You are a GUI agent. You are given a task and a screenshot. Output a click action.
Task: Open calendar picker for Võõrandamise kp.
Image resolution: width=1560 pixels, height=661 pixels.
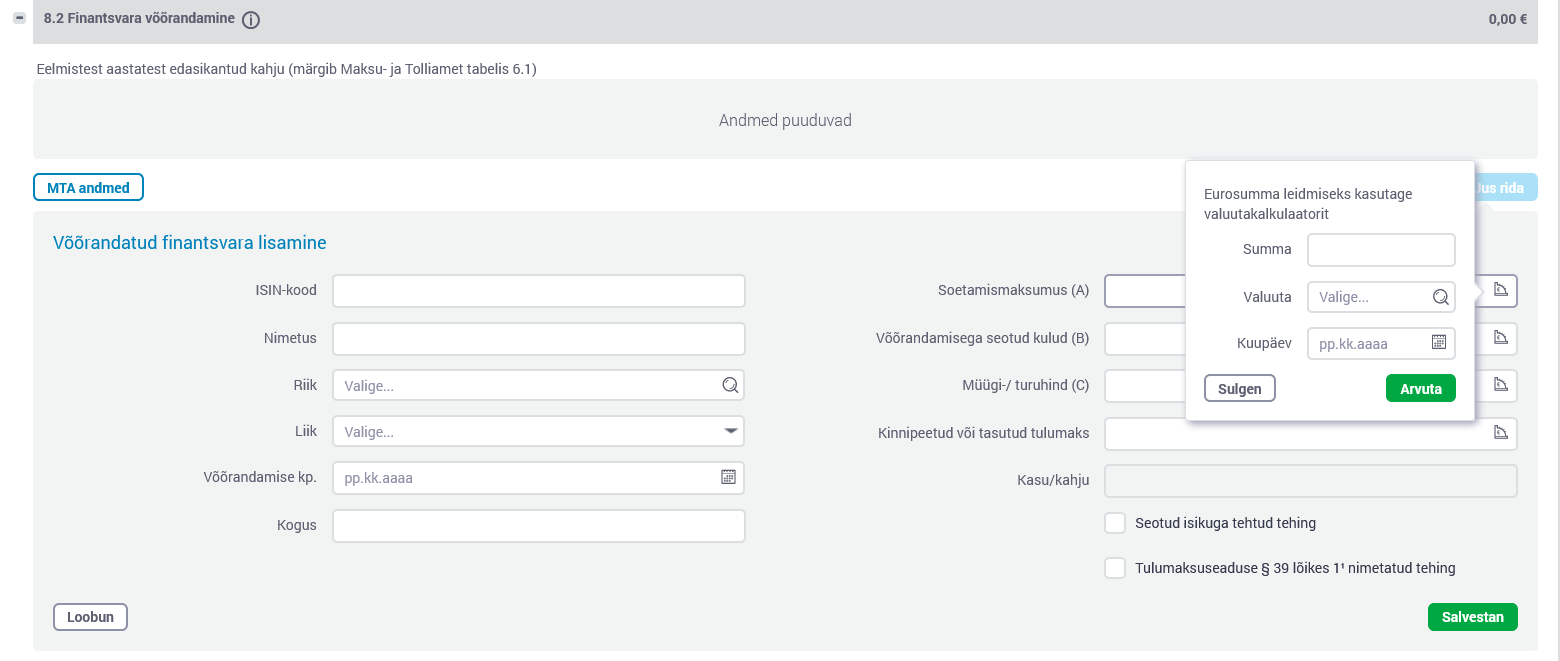coord(728,478)
